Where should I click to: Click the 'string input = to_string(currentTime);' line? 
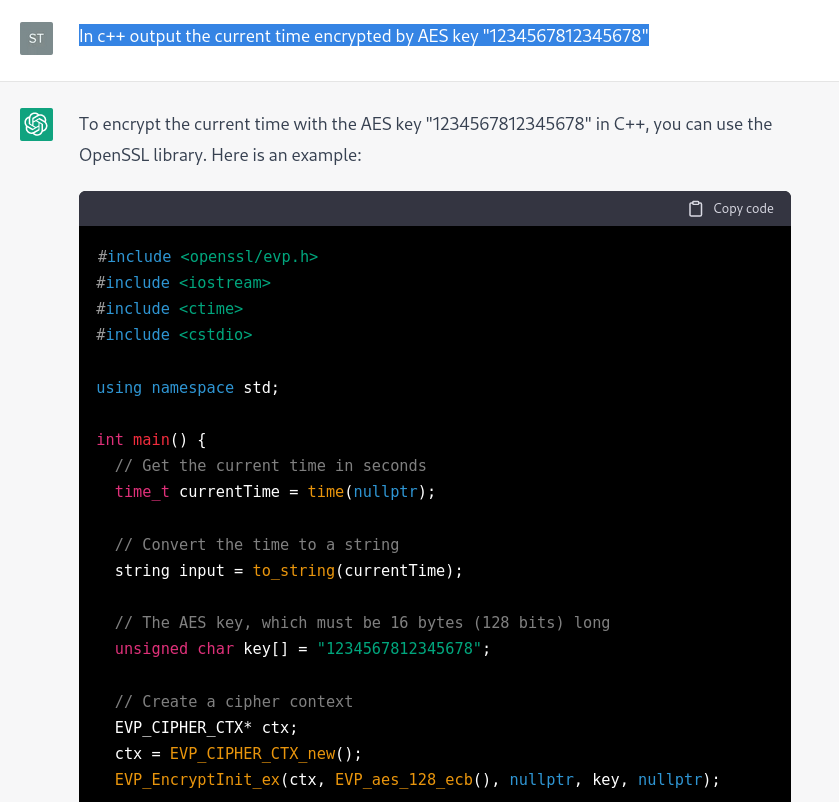[289, 571]
